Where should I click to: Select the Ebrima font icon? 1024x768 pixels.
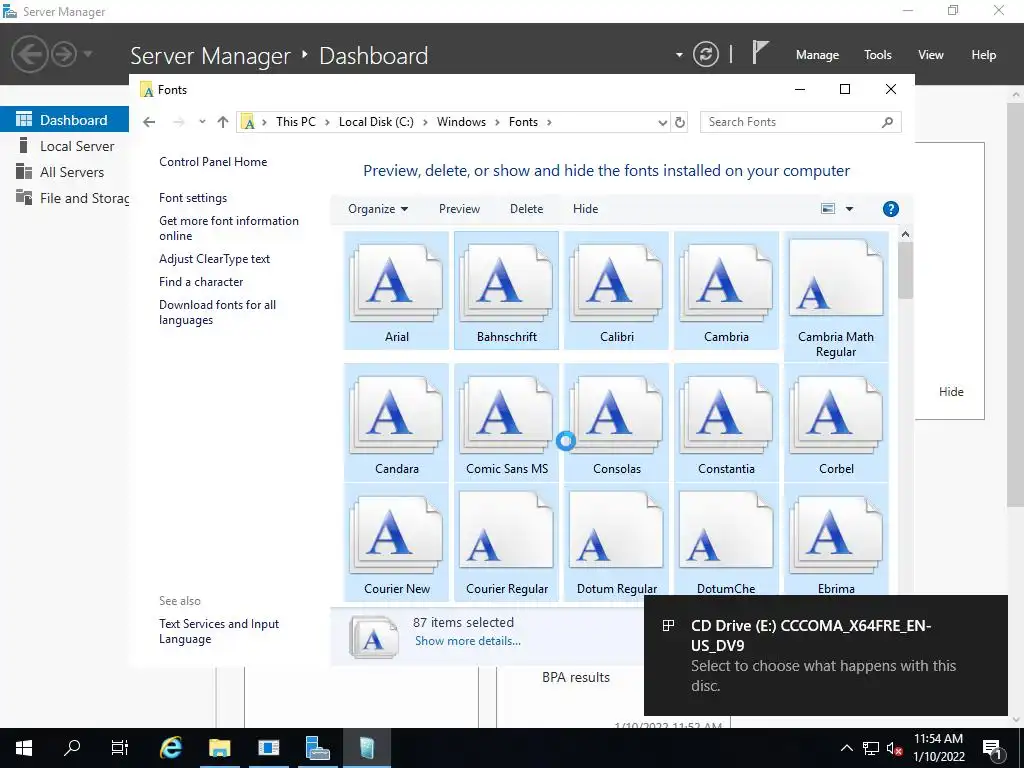coord(836,539)
